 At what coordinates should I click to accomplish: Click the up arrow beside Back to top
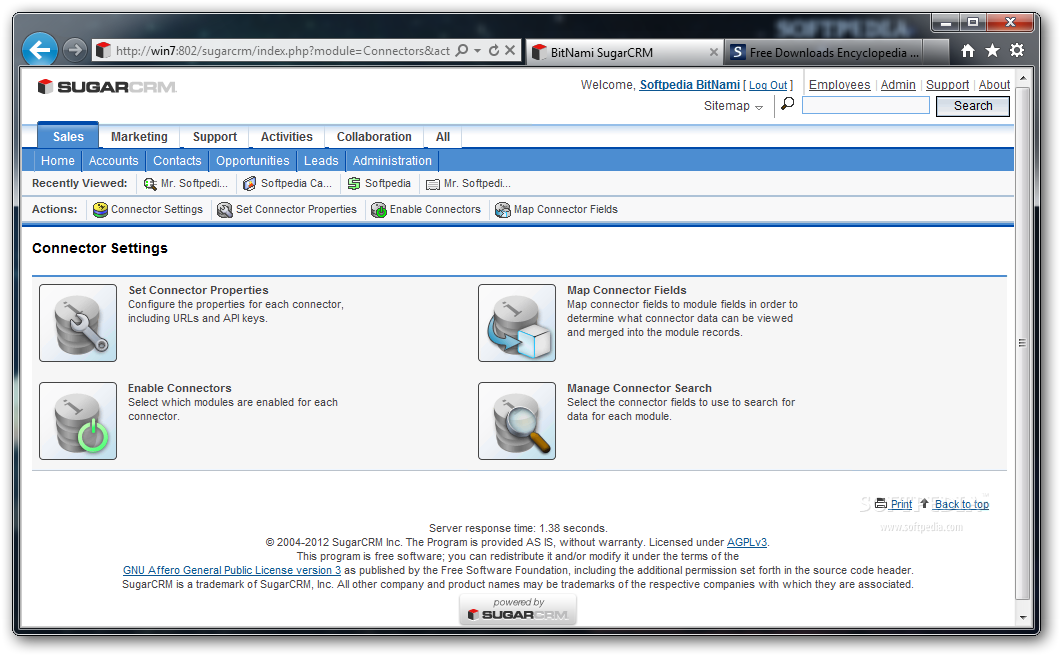(924, 504)
